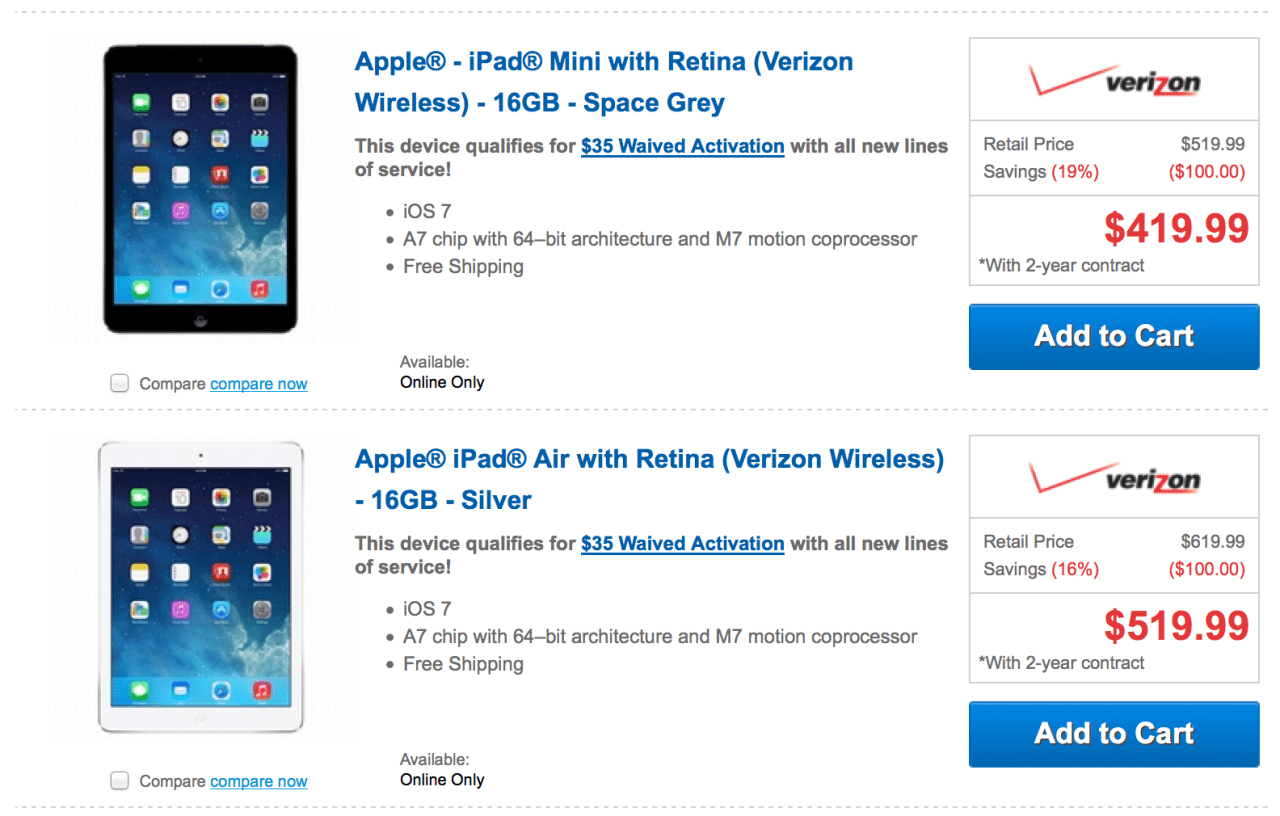Screen dimensions: 1280x816
Task: Check the Compare box for iPad Air
Action: [x=120, y=781]
